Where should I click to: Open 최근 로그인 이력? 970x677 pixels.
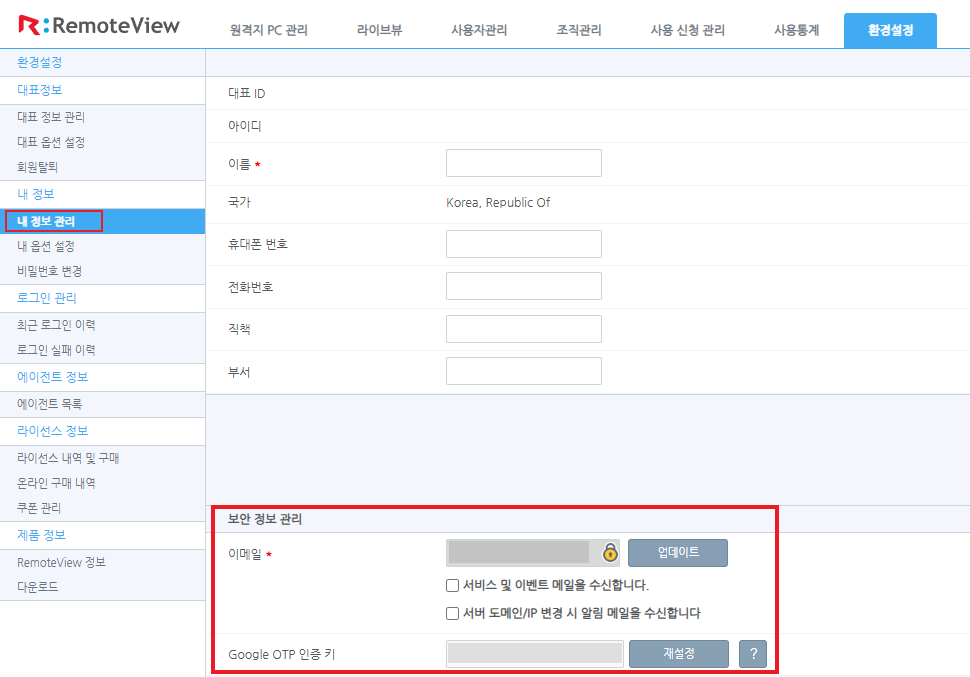click(x=56, y=325)
